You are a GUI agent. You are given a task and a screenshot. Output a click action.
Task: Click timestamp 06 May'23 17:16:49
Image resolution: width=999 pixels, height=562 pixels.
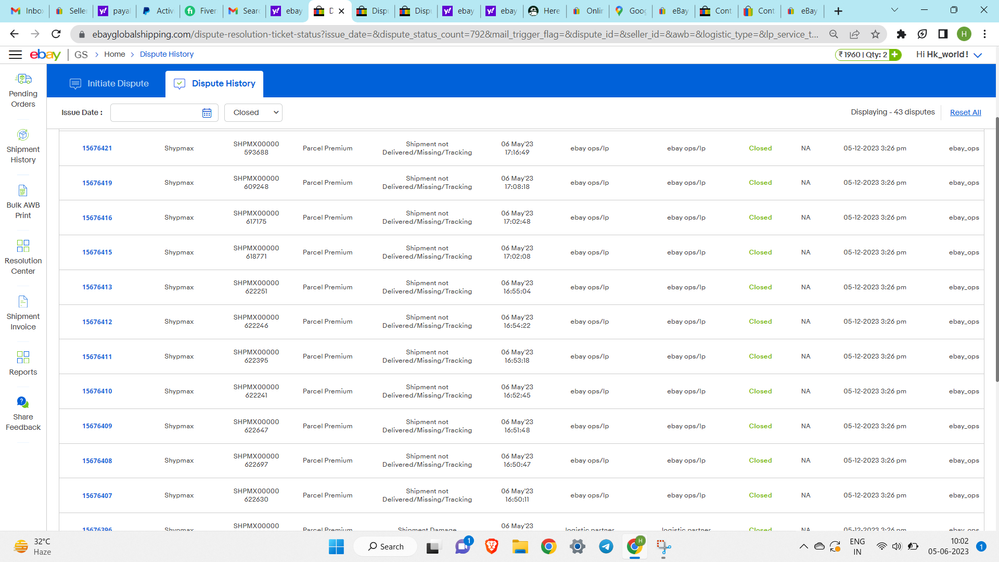pos(517,148)
